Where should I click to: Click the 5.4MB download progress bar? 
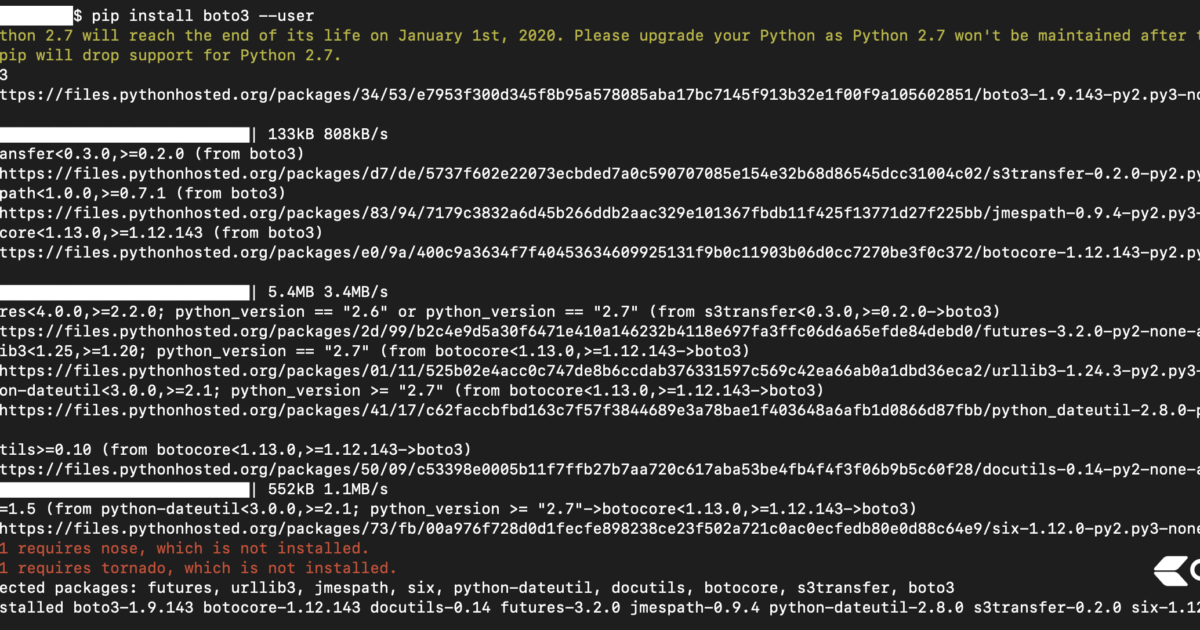[x=124, y=292]
